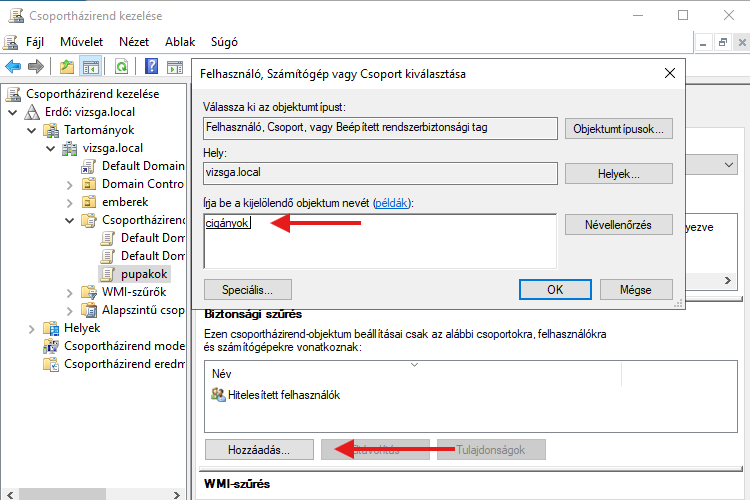
Task: Open the Művelet menu
Action: 81,42
